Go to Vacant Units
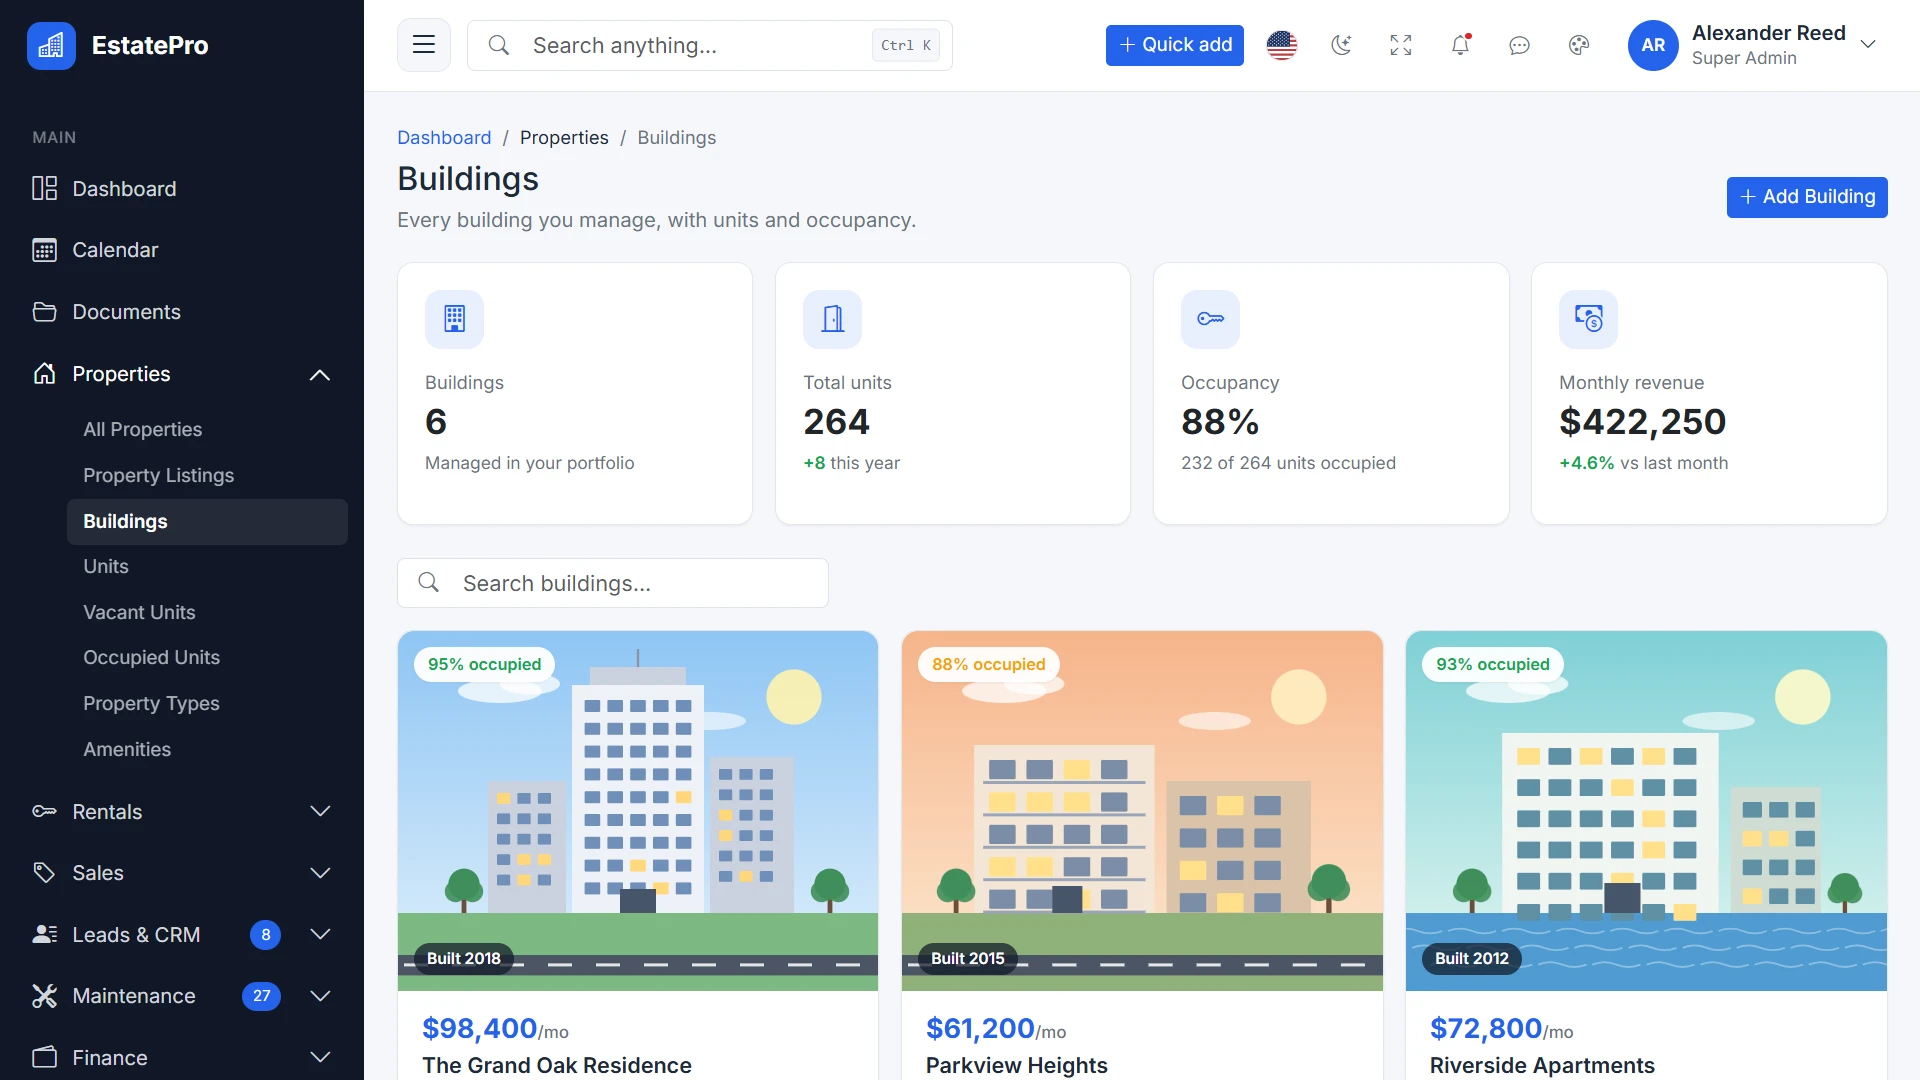Image resolution: width=1920 pixels, height=1080 pixels. [x=207, y=612]
